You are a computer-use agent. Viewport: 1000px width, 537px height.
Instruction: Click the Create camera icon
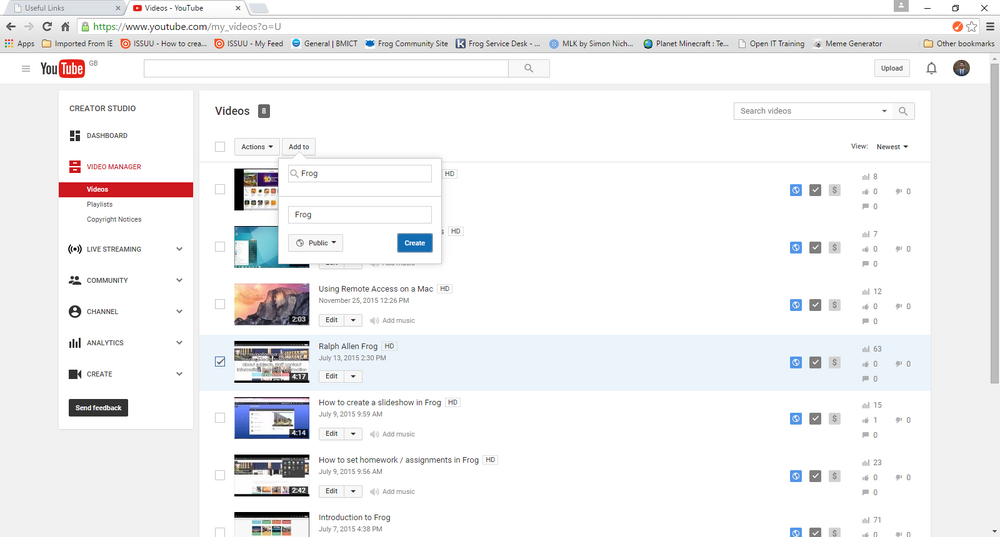click(75, 374)
